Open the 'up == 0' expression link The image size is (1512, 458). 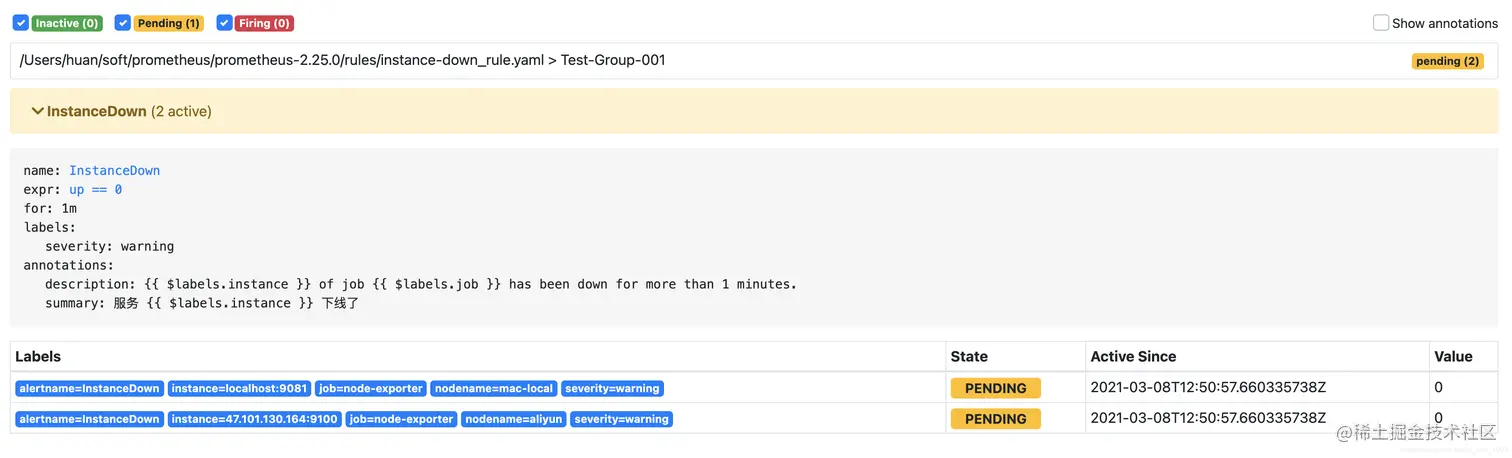(x=95, y=189)
